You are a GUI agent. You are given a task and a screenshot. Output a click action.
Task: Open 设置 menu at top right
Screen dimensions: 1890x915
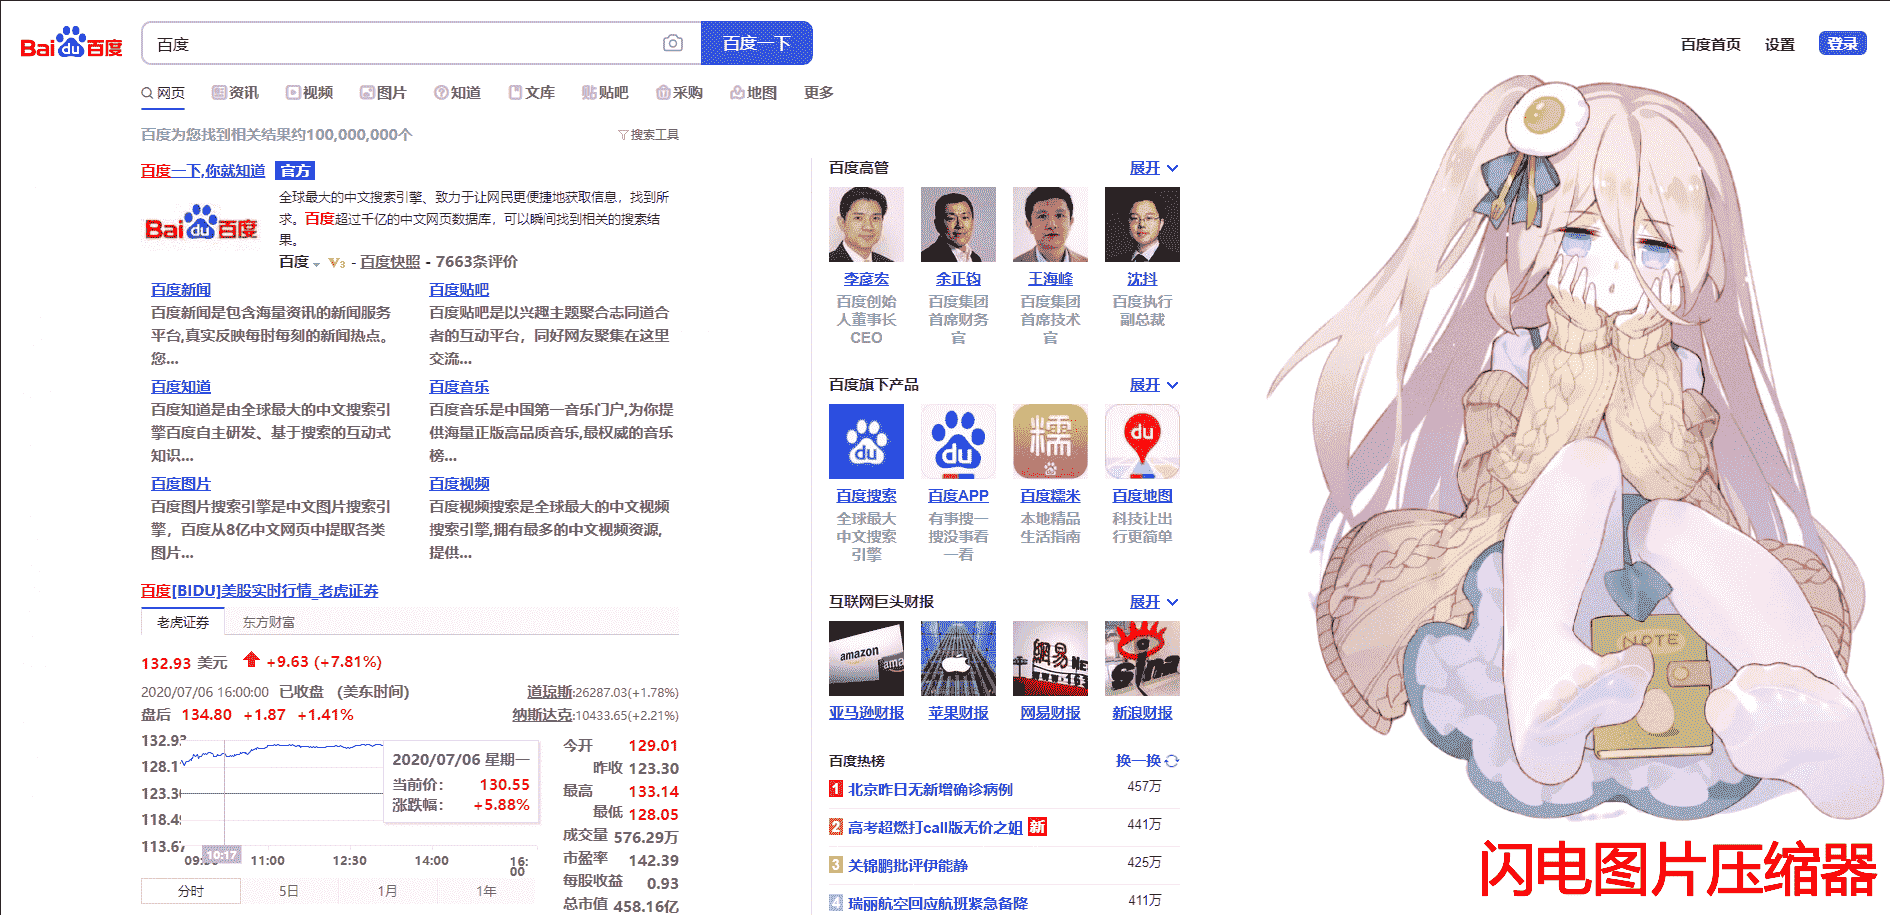coord(1779,44)
